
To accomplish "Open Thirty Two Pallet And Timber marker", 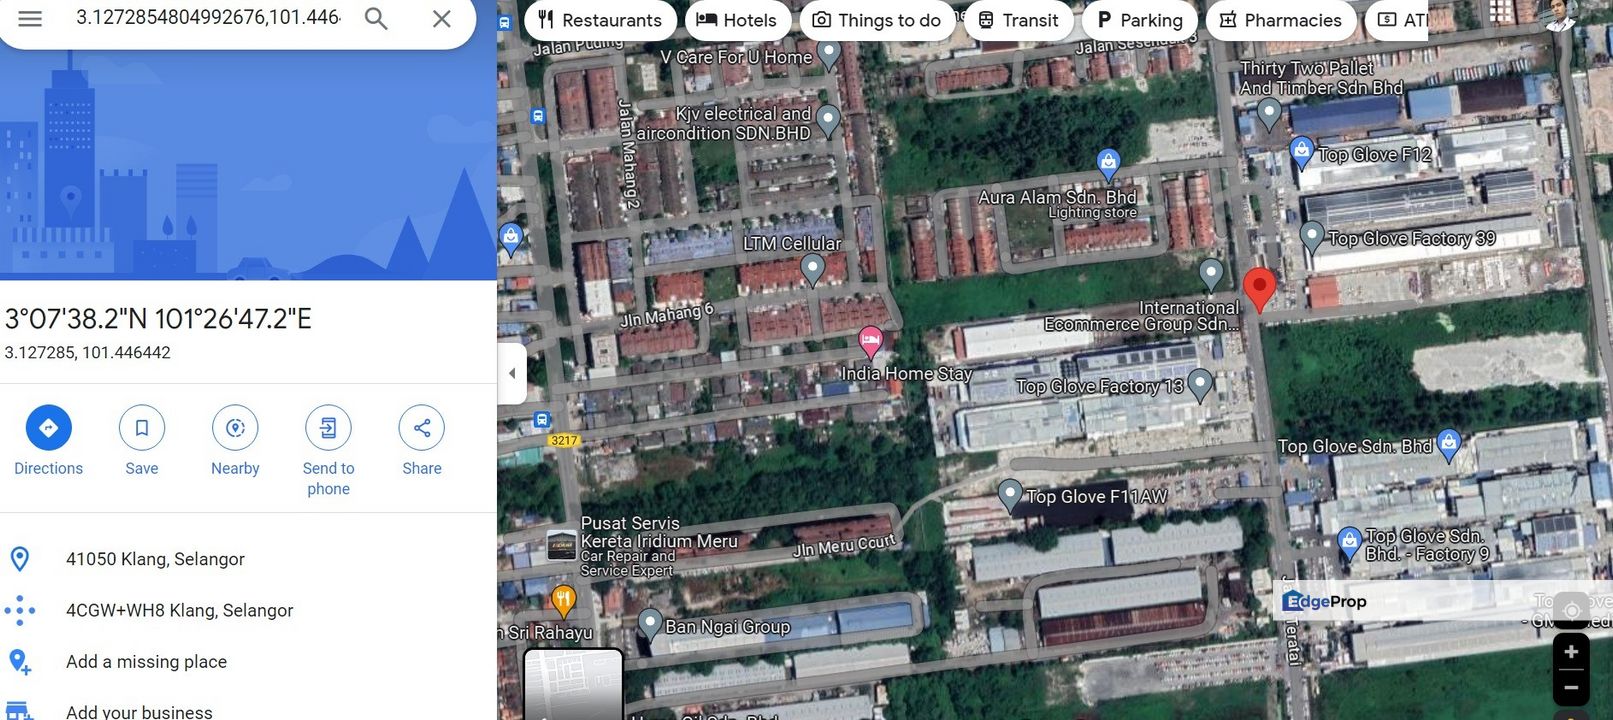I will click(1269, 114).
